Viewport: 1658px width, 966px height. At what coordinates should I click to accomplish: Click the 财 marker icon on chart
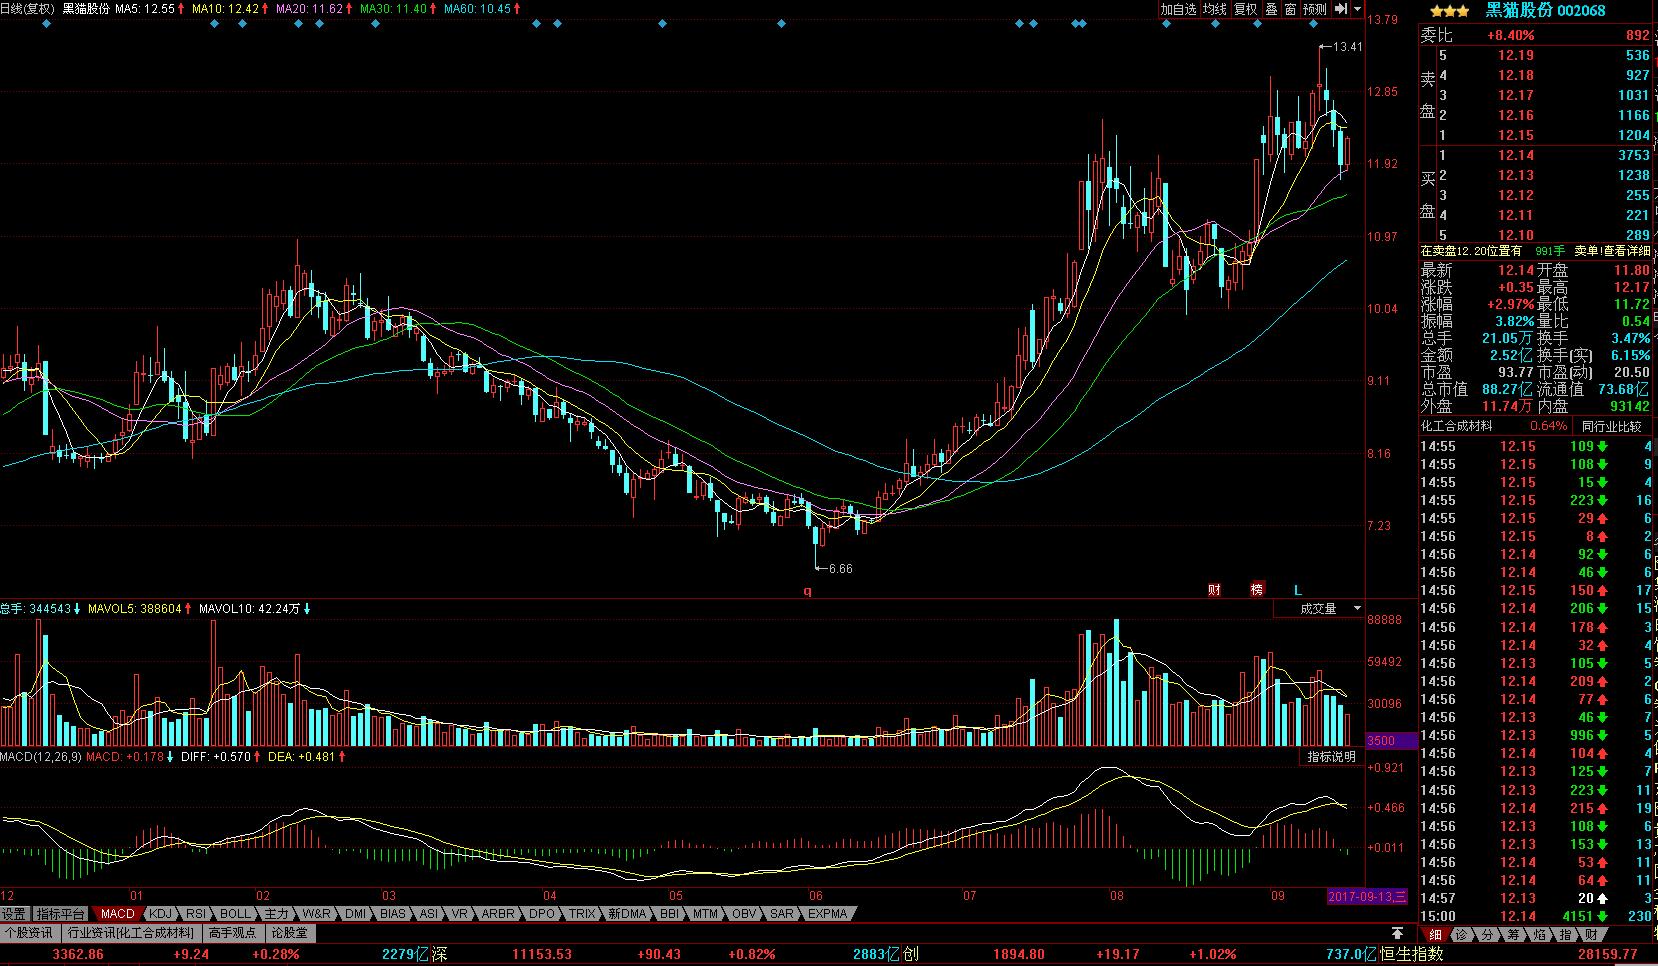(1214, 590)
